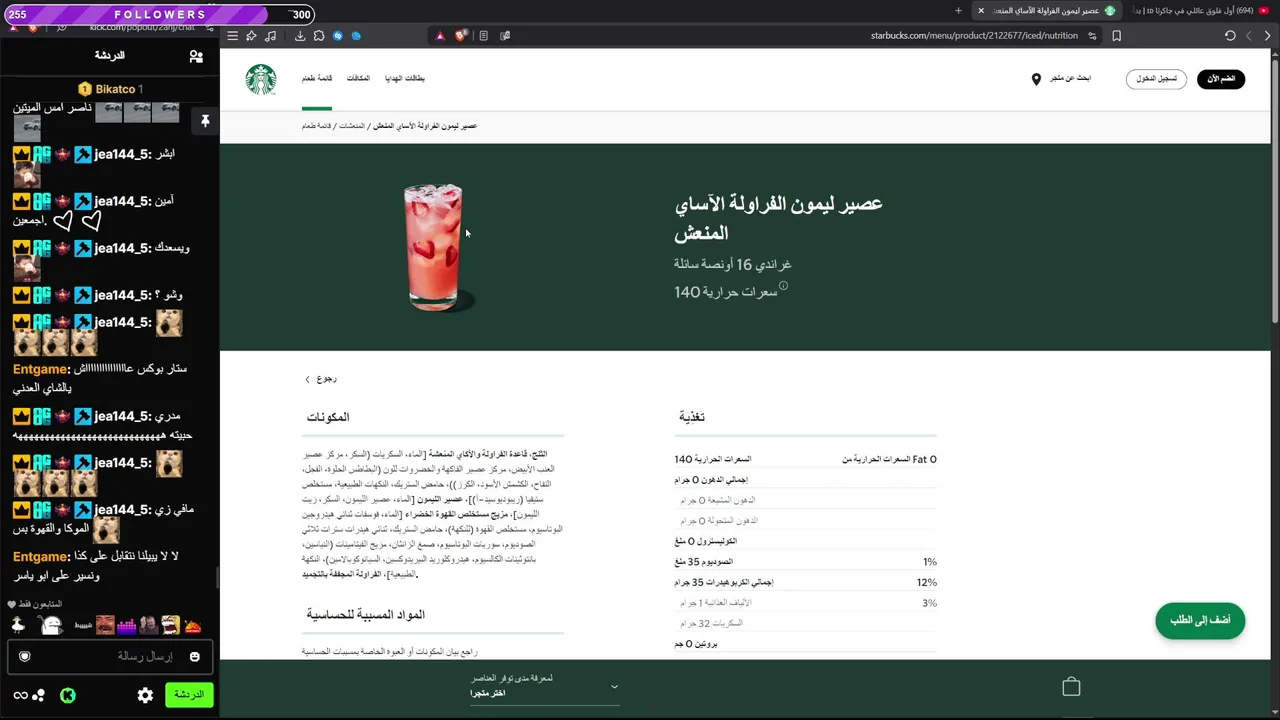
Task: Click the انضم الآن join now button
Action: 1221,79
